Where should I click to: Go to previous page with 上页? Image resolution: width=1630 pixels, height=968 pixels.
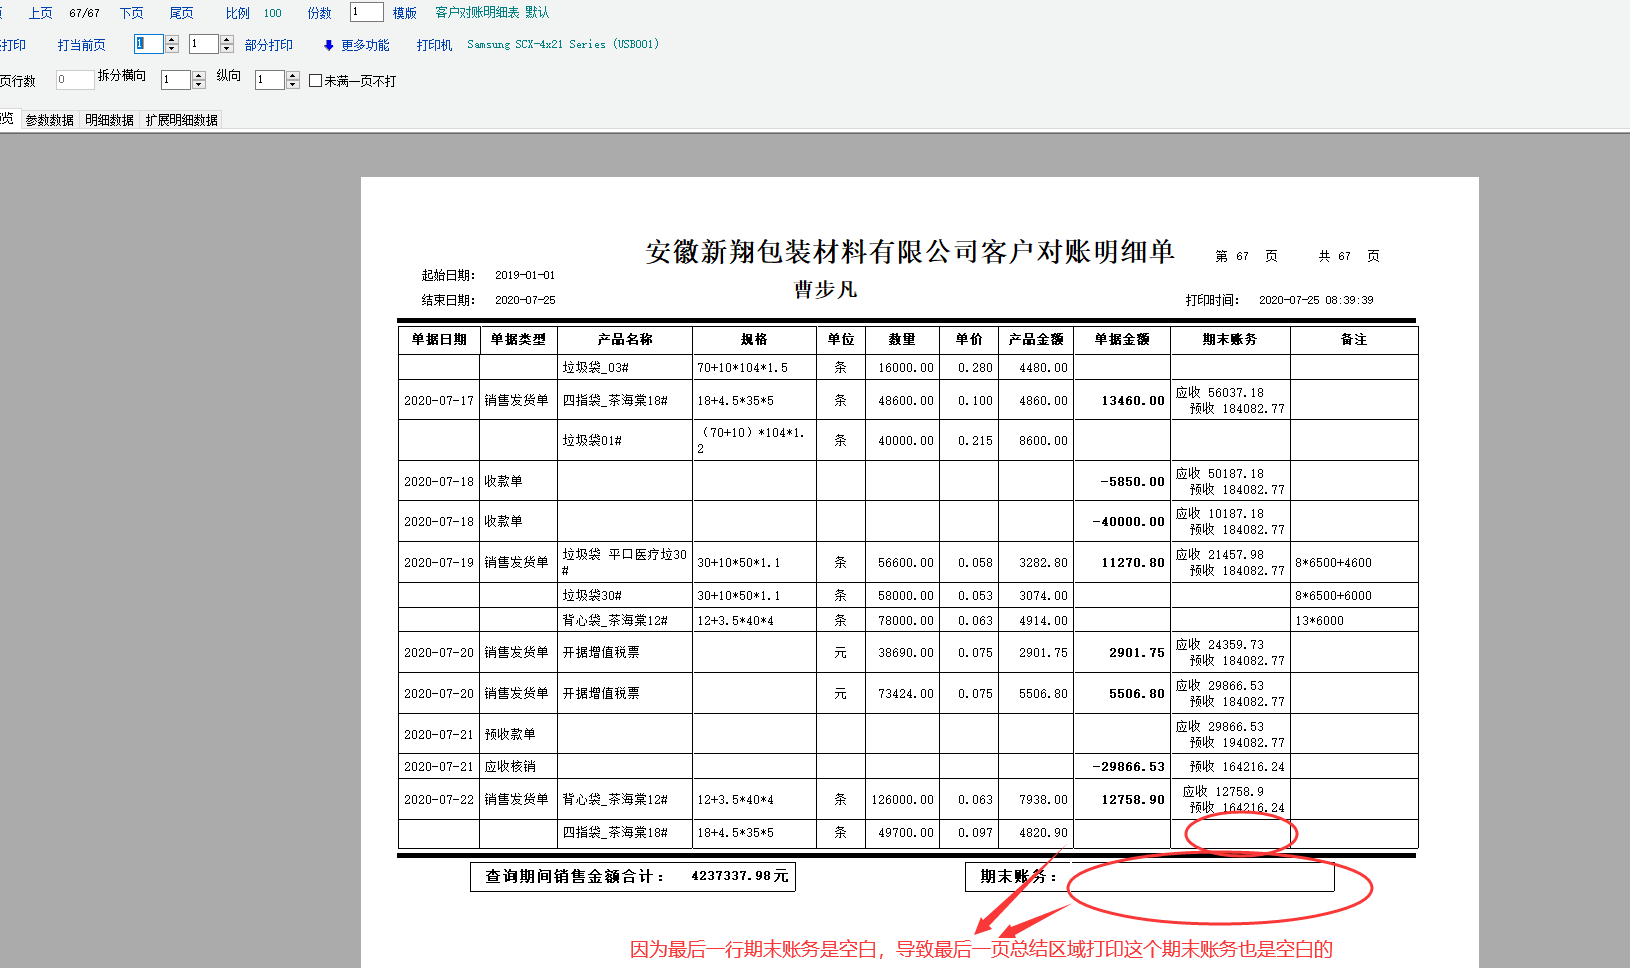(40, 13)
